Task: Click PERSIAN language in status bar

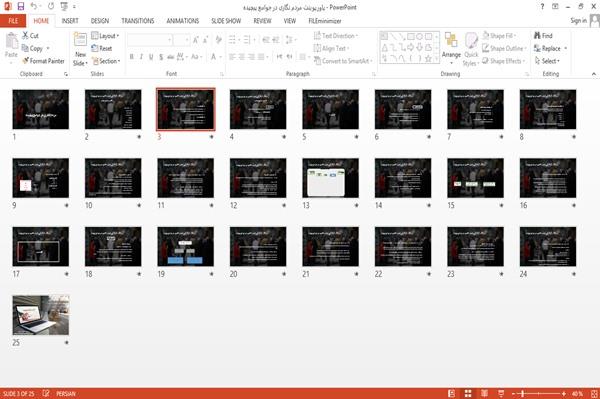Action: tap(66, 393)
